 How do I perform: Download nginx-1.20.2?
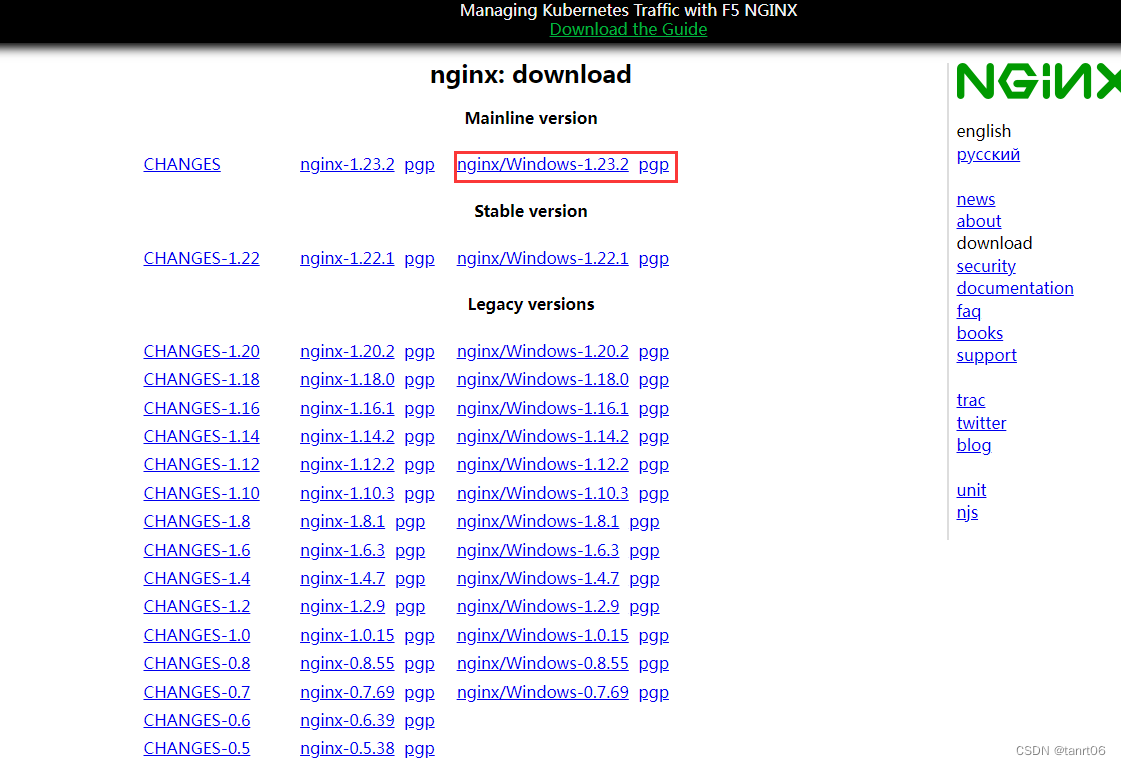pyautogui.click(x=347, y=351)
